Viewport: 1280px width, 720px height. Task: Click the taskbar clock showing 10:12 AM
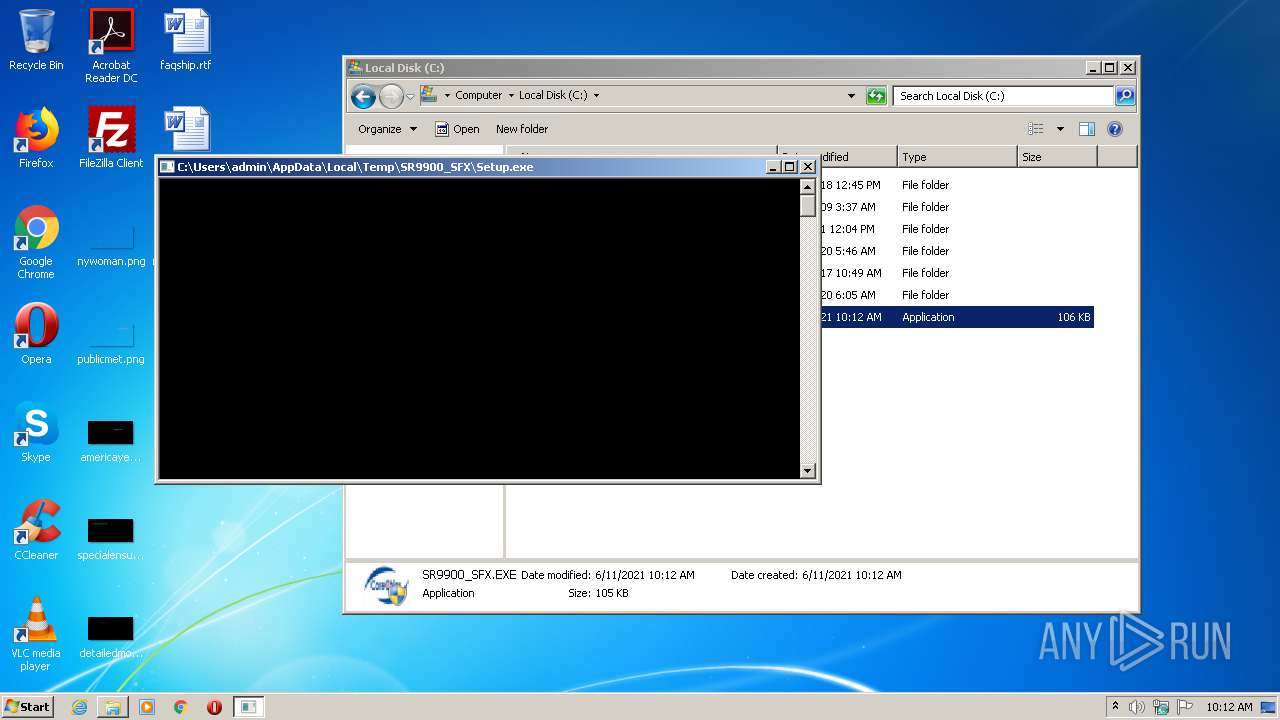click(1229, 707)
